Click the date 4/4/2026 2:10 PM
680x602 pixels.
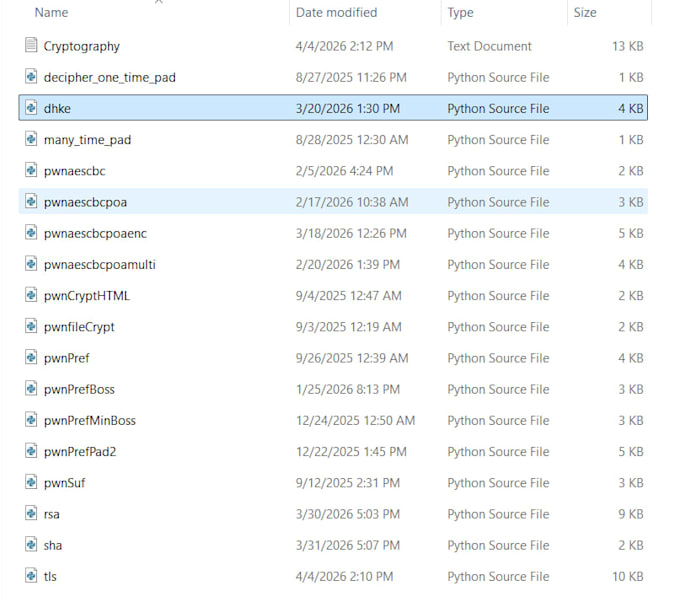click(x=344, y=576)
